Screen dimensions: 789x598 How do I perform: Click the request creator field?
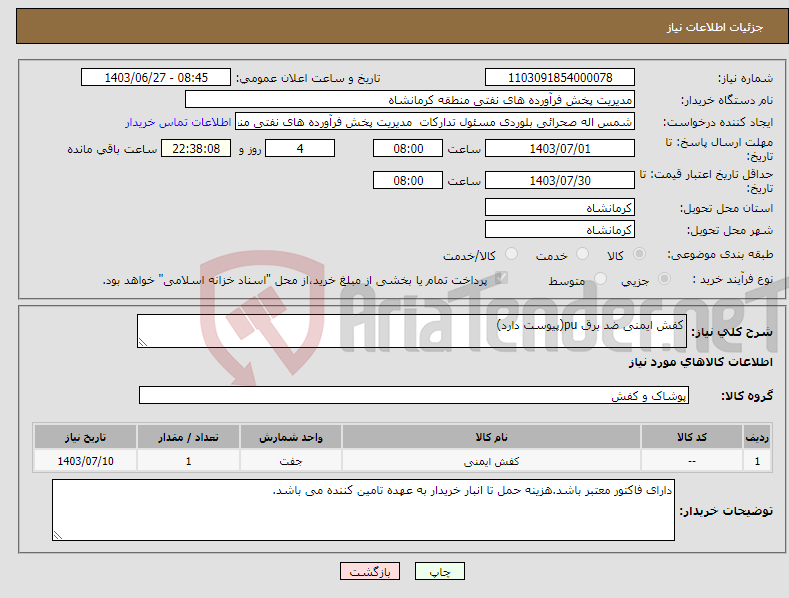(435, 122)
